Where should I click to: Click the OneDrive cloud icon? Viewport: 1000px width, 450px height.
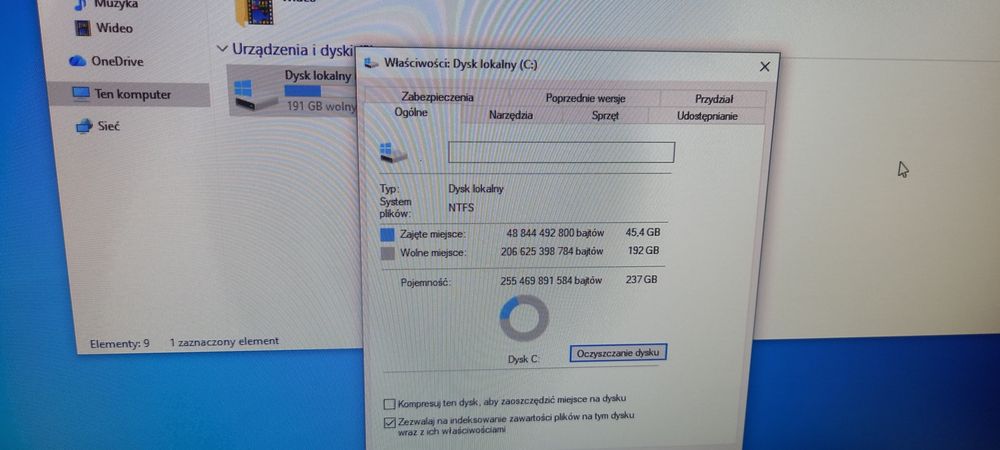[x=77, y=61]
